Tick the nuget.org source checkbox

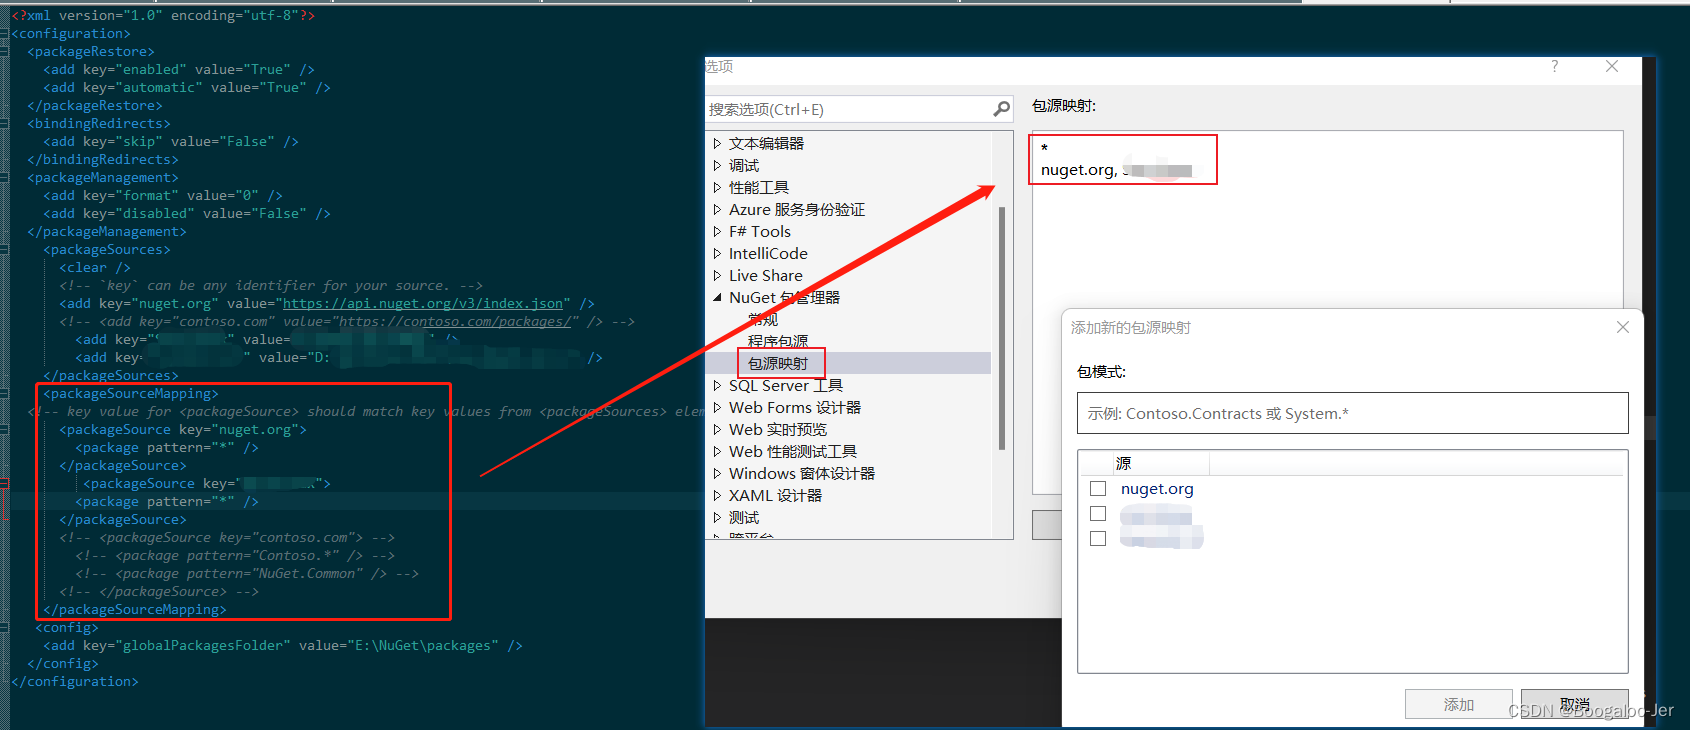[1098, 489]
